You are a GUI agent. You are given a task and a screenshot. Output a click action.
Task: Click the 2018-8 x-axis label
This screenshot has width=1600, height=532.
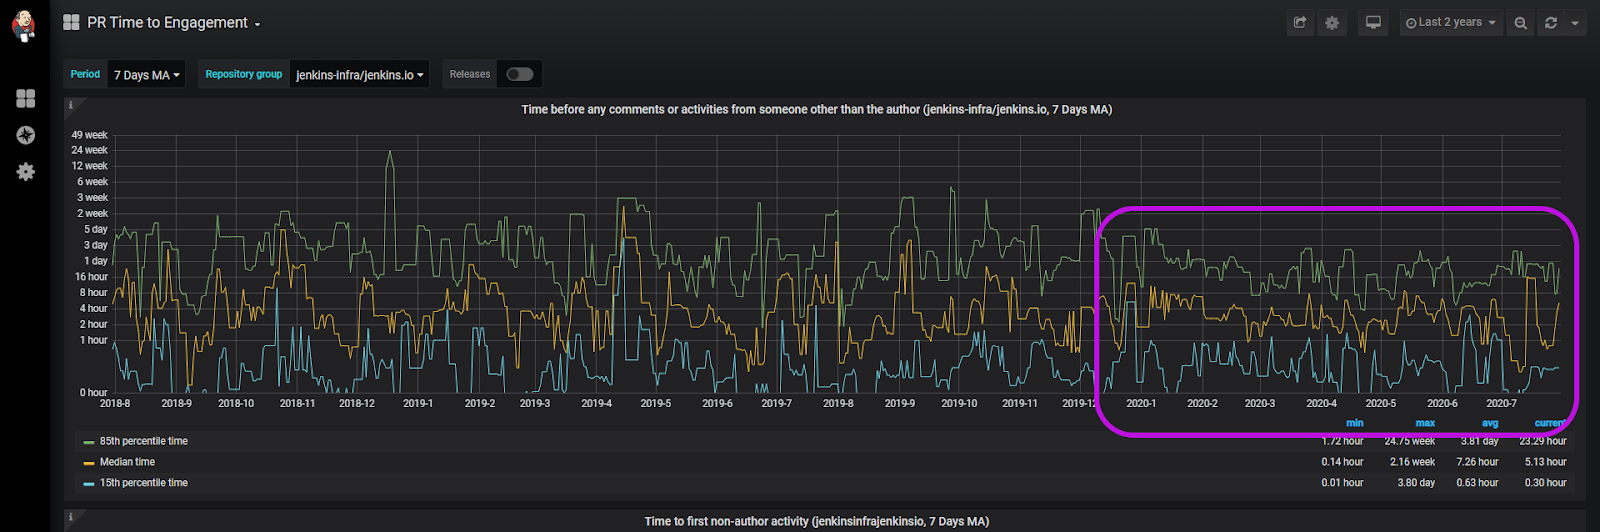[115, 403]
